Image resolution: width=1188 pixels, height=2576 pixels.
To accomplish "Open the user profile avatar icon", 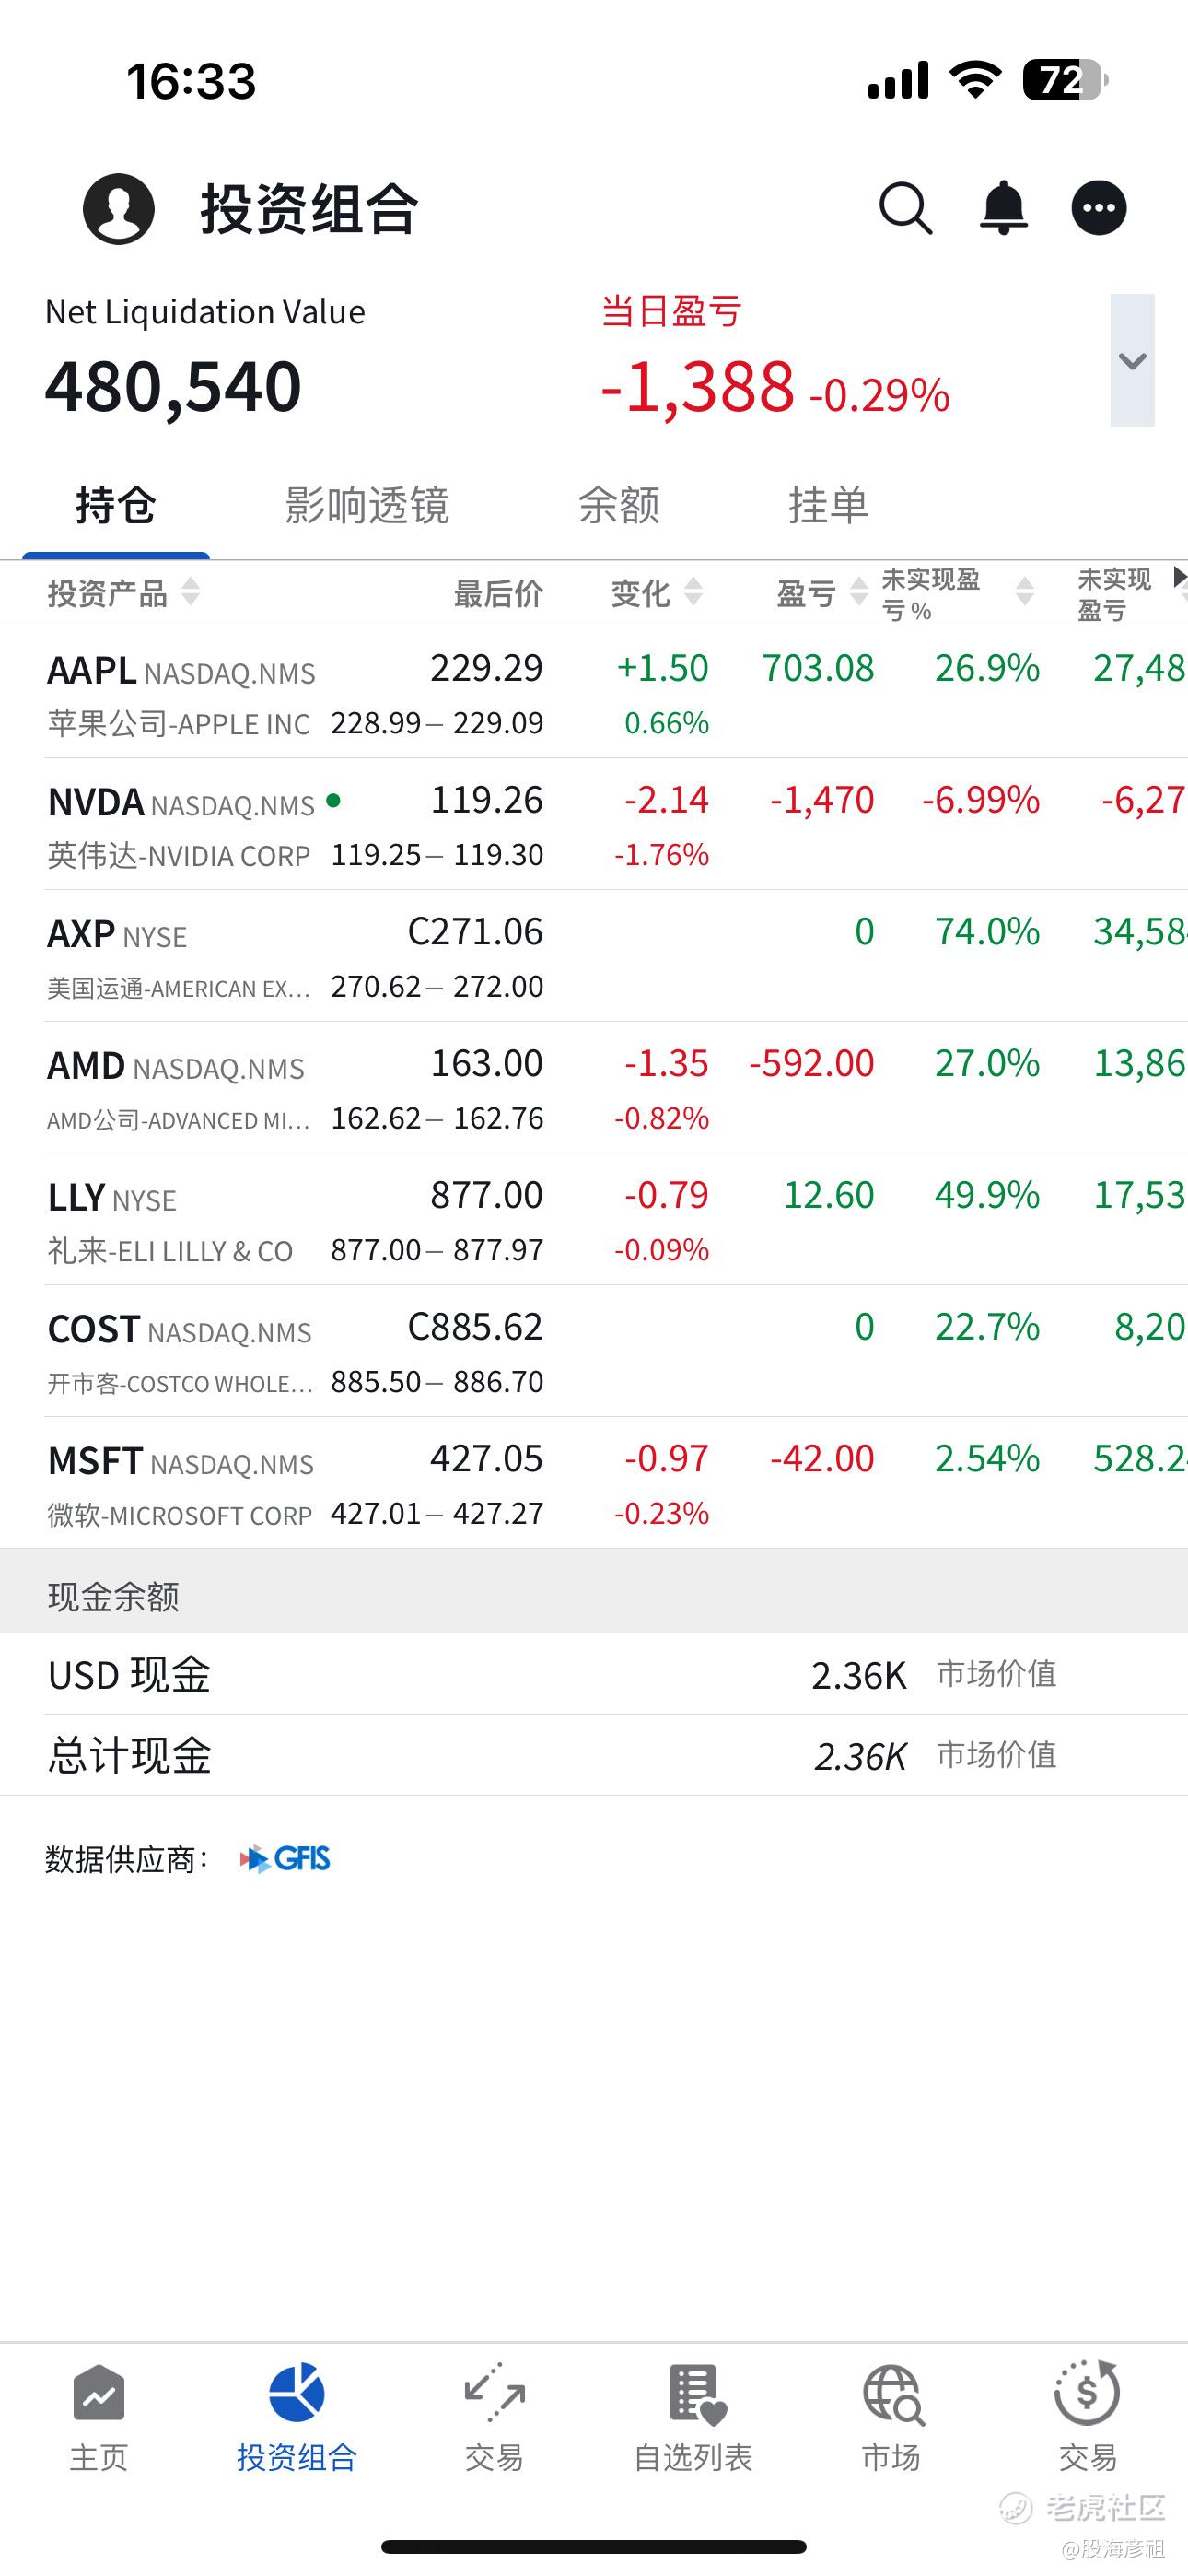I will point(119,208).
